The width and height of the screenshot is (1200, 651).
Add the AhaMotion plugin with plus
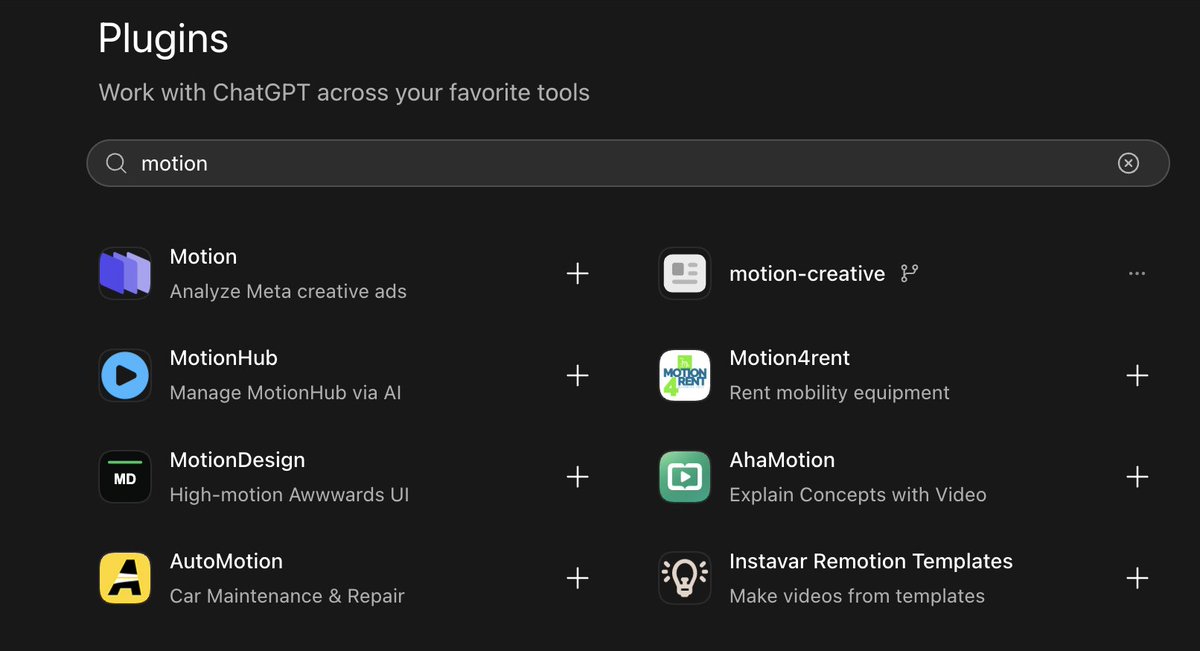coord(1137,477)
